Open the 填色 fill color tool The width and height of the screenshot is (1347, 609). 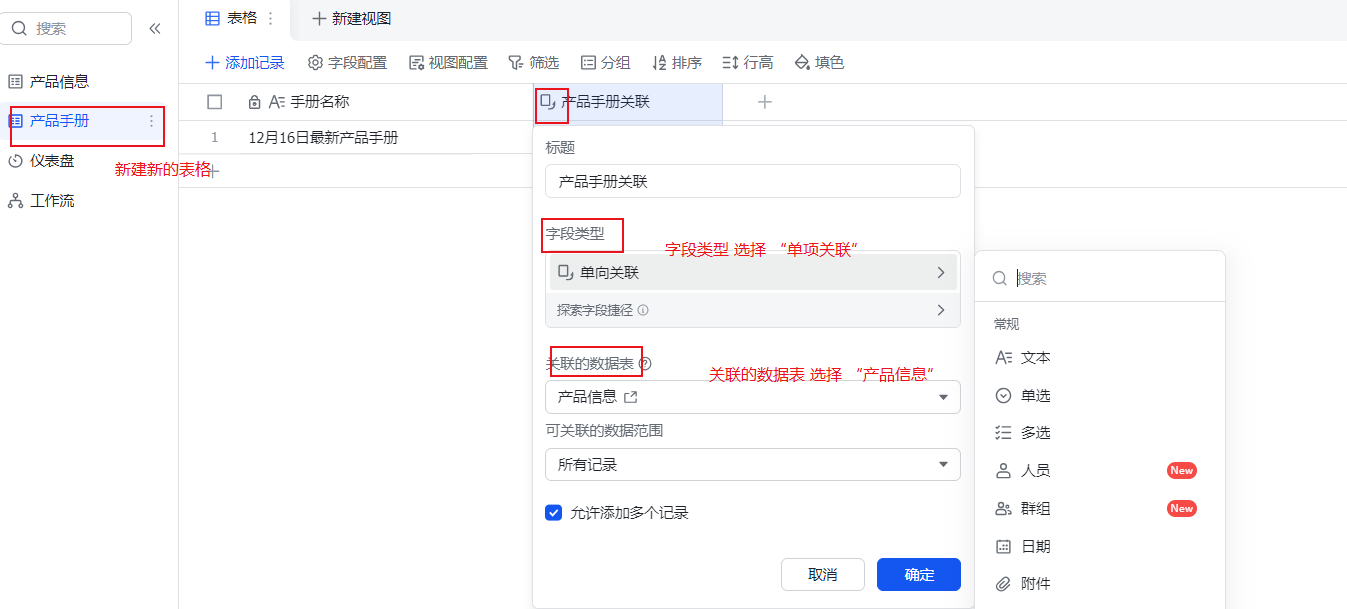pos(818,63)
